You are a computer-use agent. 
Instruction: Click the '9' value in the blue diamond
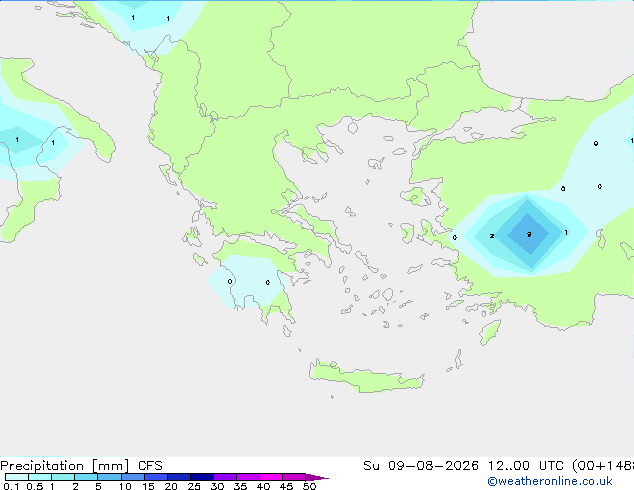click(529, 234)
